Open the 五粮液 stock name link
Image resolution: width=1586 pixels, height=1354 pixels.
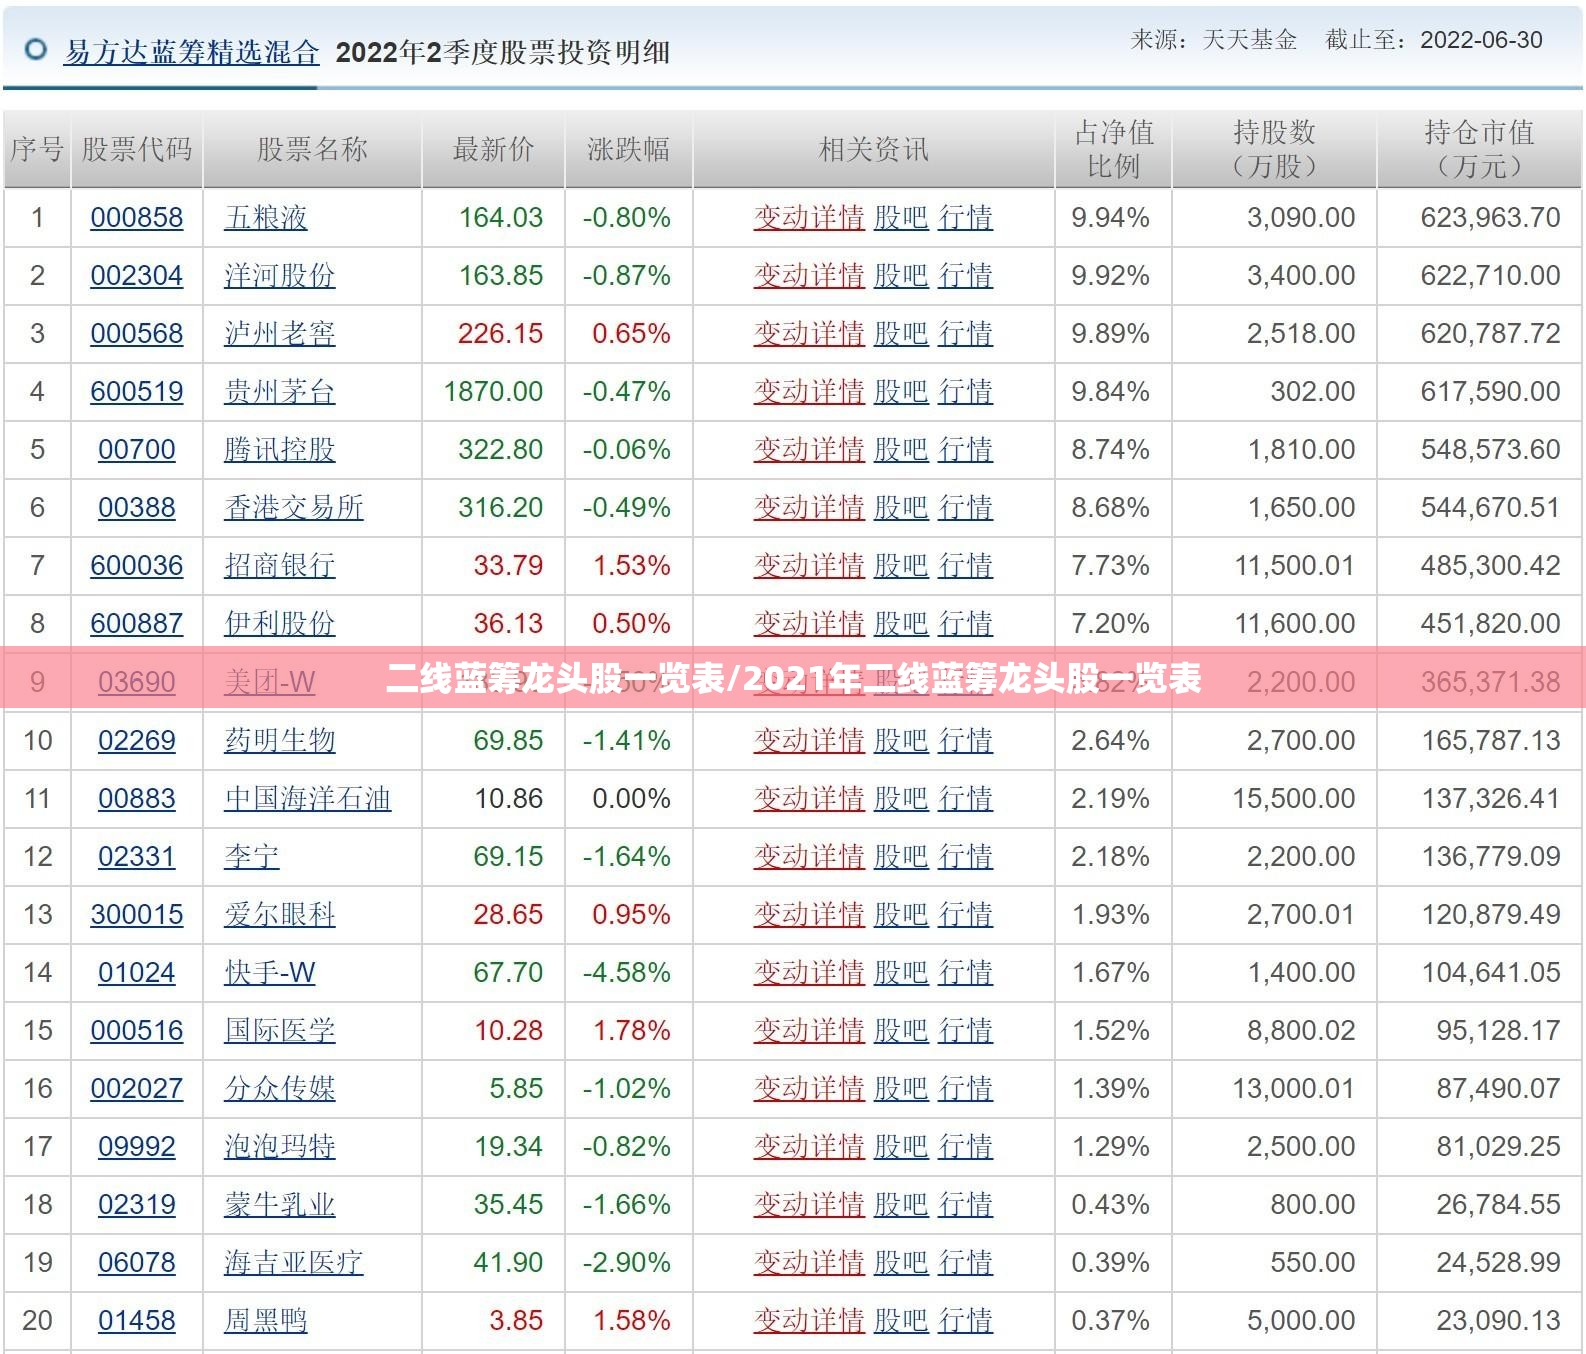[x=266, y=217]
